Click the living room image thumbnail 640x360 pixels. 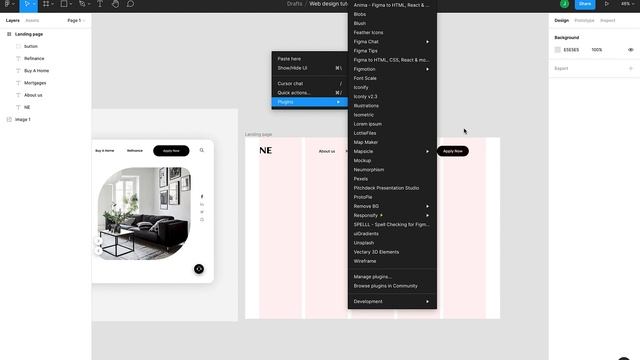point(144,213)
